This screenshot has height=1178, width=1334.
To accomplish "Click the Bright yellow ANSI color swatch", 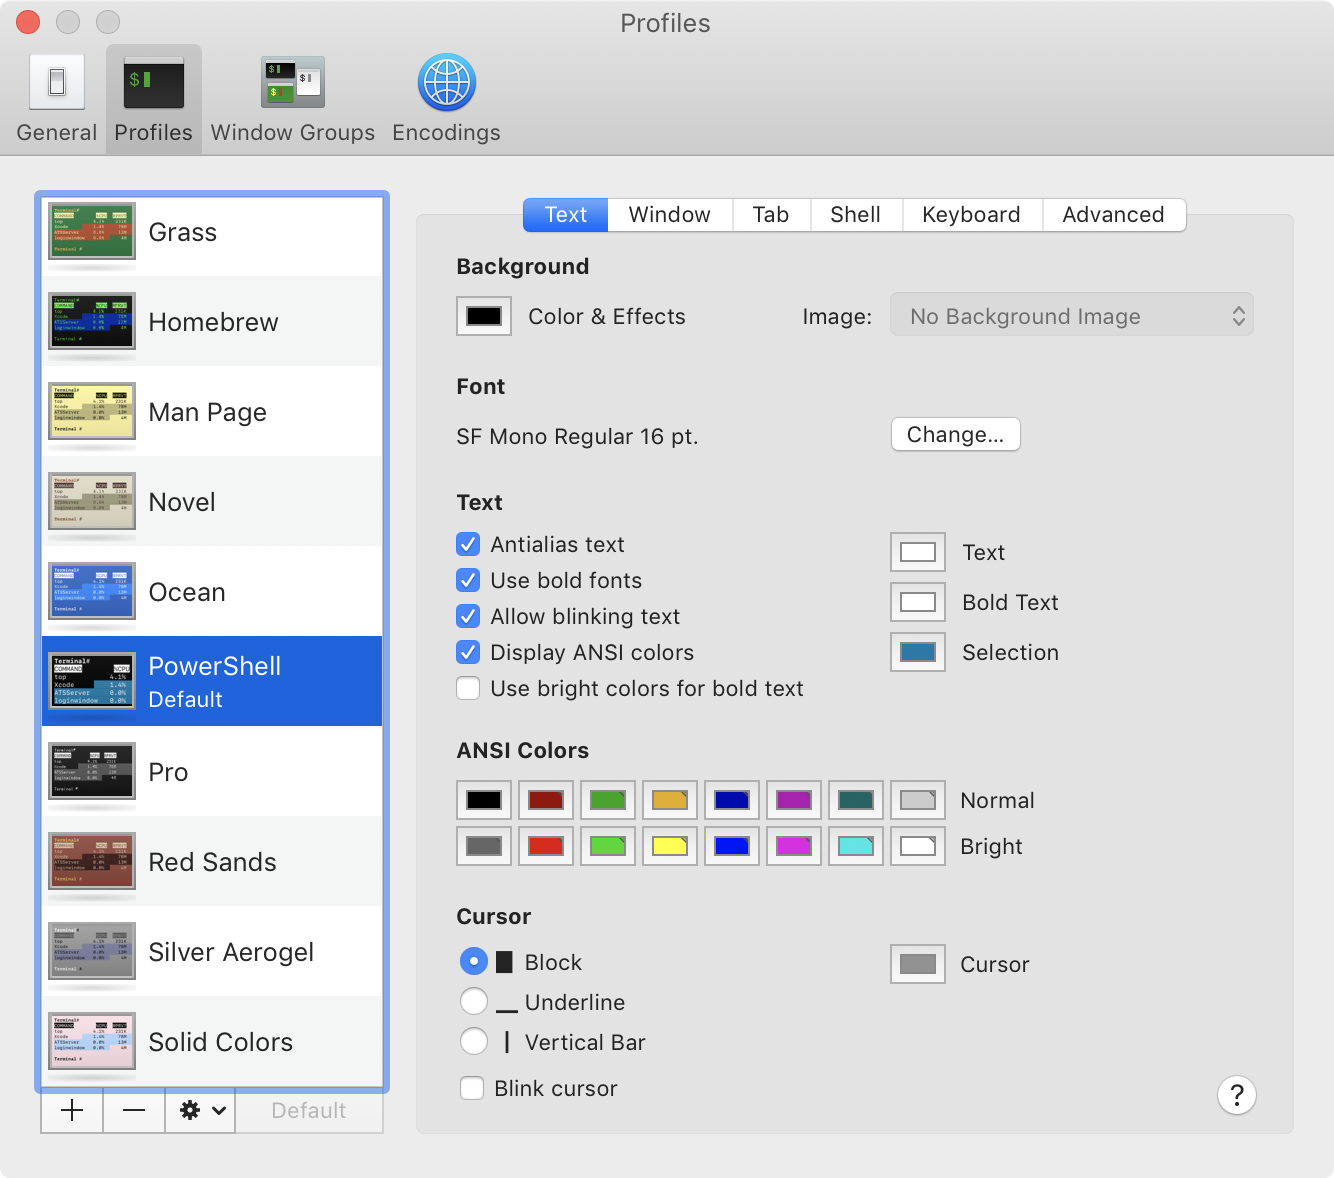I will coord(670,846).
